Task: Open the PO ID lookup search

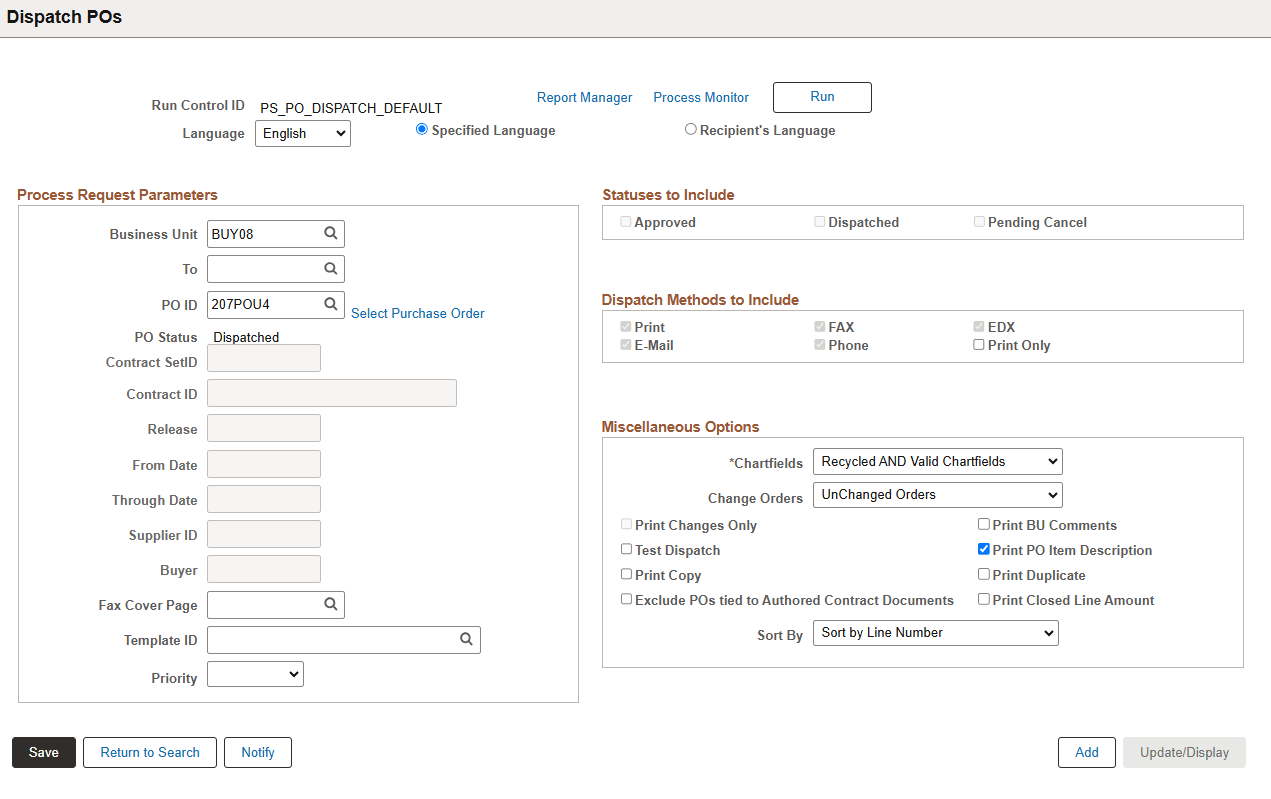Action: 331,304
